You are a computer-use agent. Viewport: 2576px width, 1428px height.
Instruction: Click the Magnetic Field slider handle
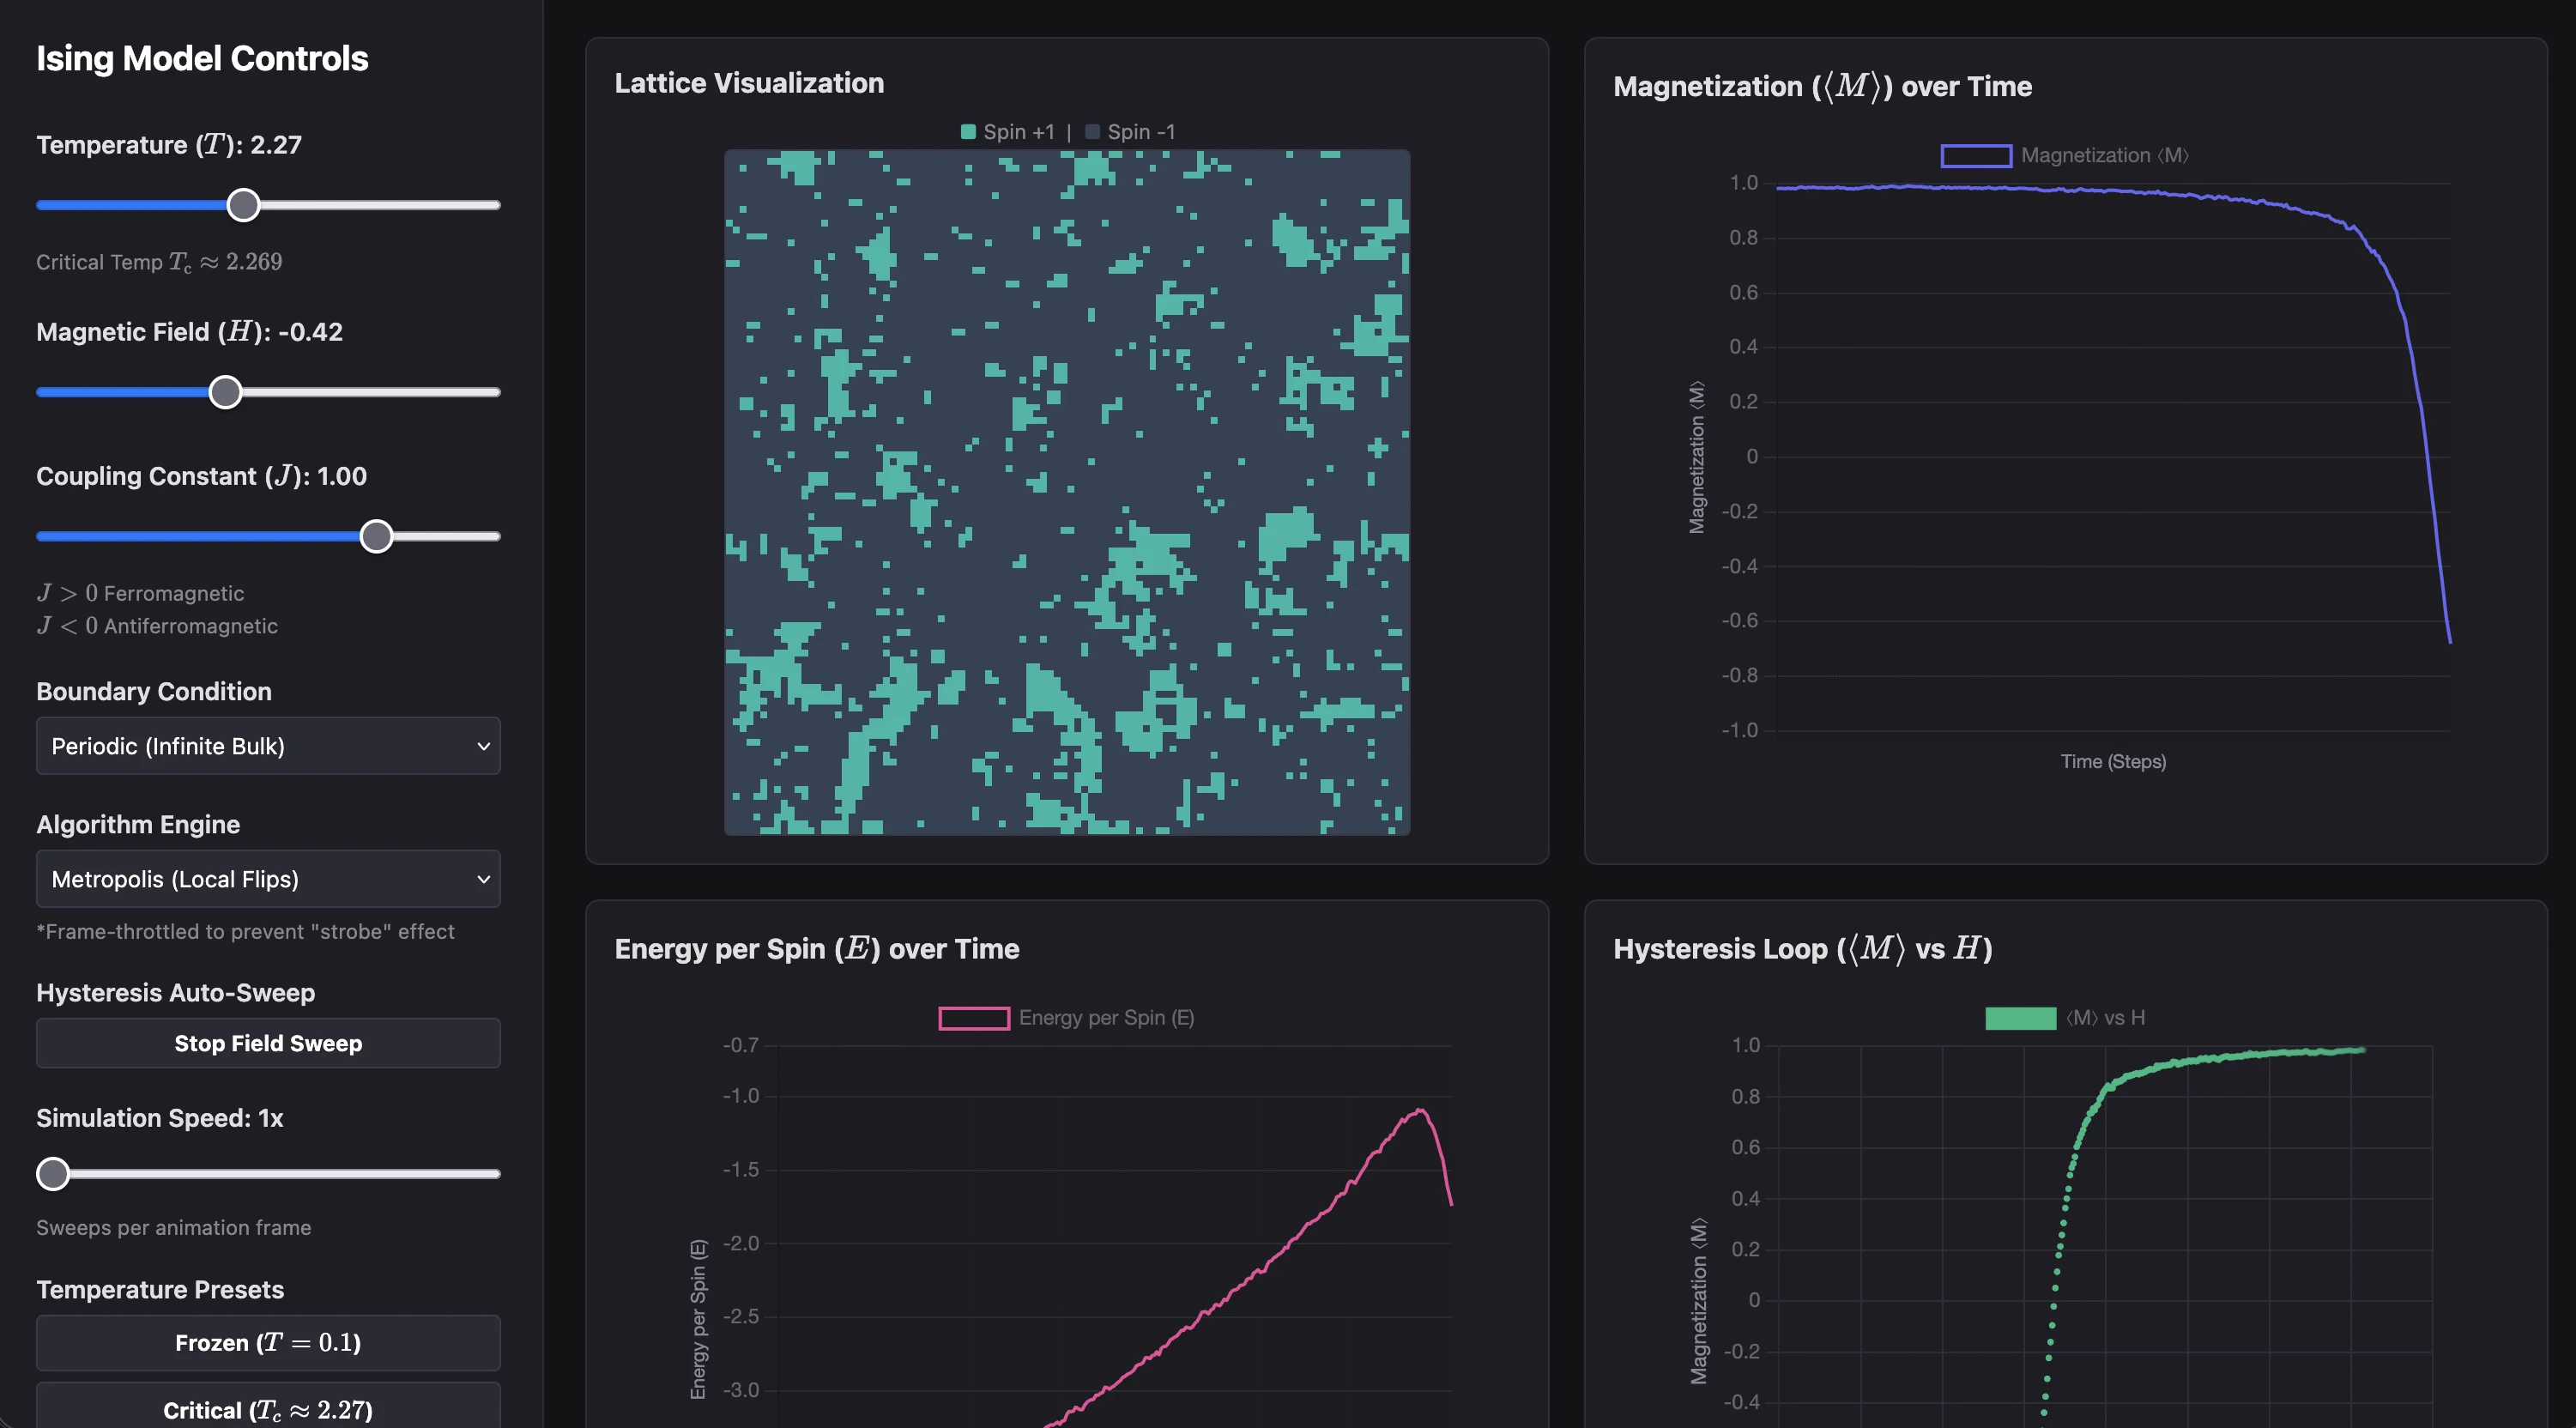tap(226, 392)
